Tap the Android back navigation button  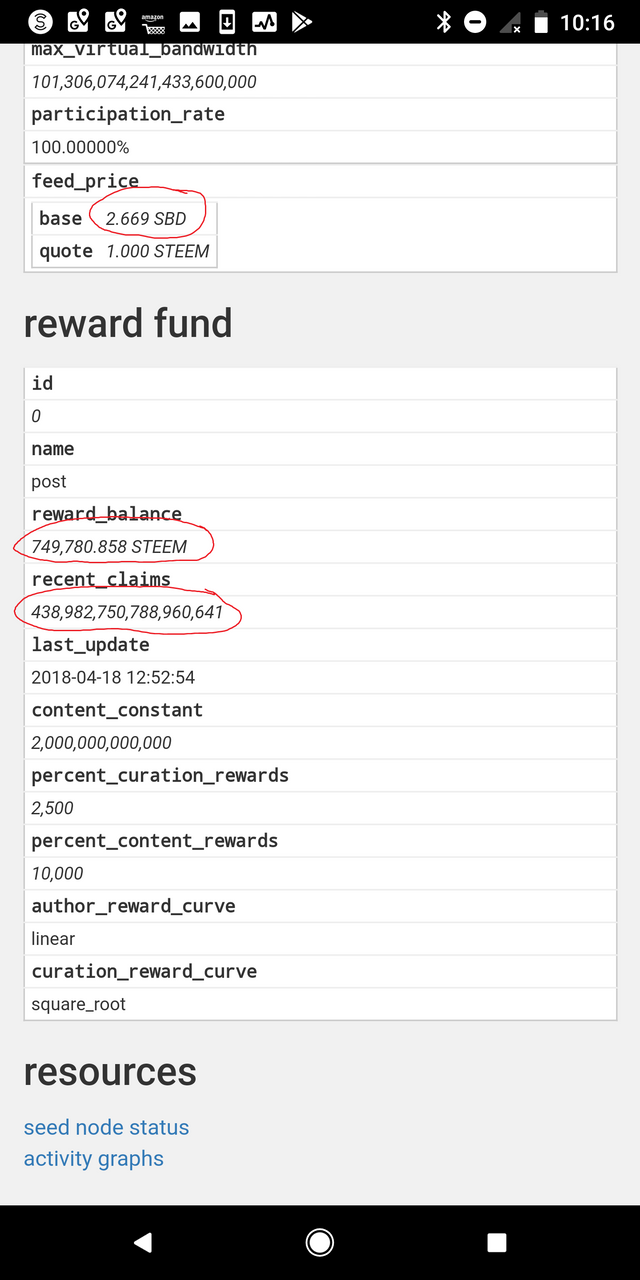tap(143, 1242)
